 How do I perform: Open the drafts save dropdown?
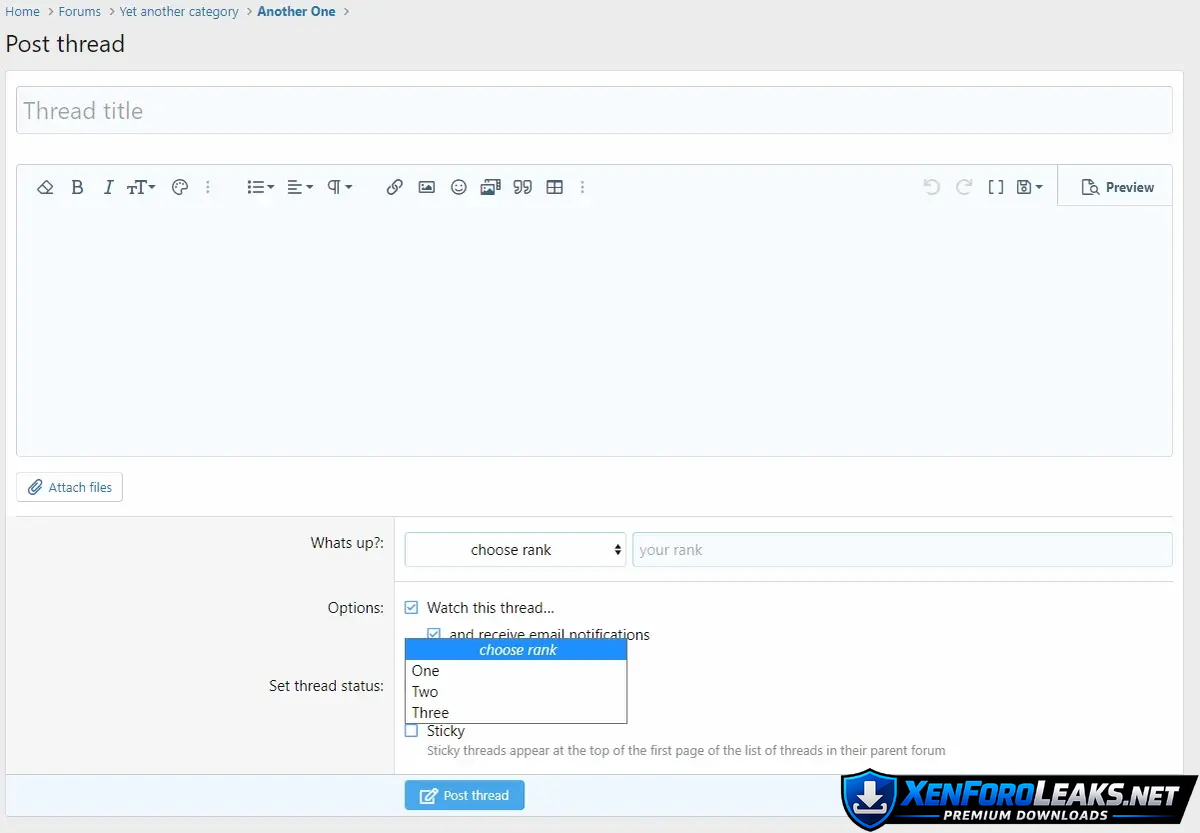1029,187
